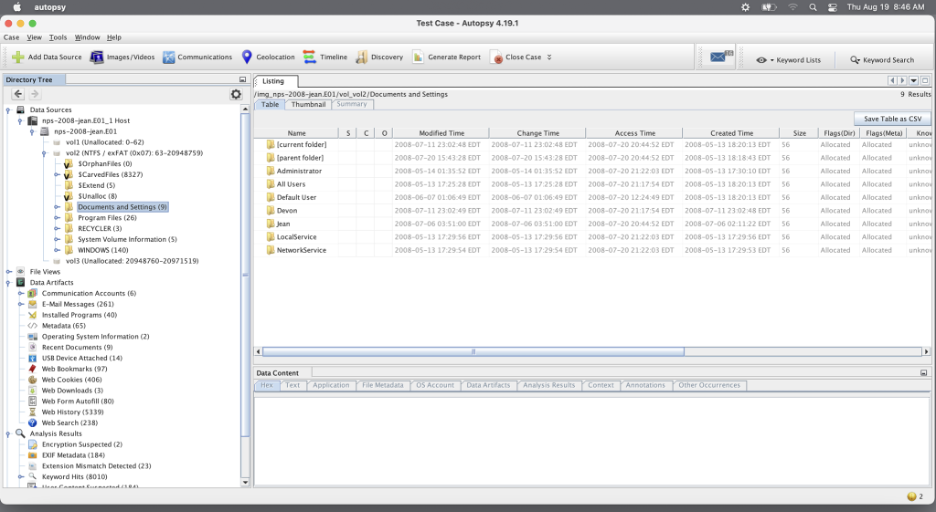Click the Close Case icon
Screen dimensions: 936x512
click(x=497, y=57)
